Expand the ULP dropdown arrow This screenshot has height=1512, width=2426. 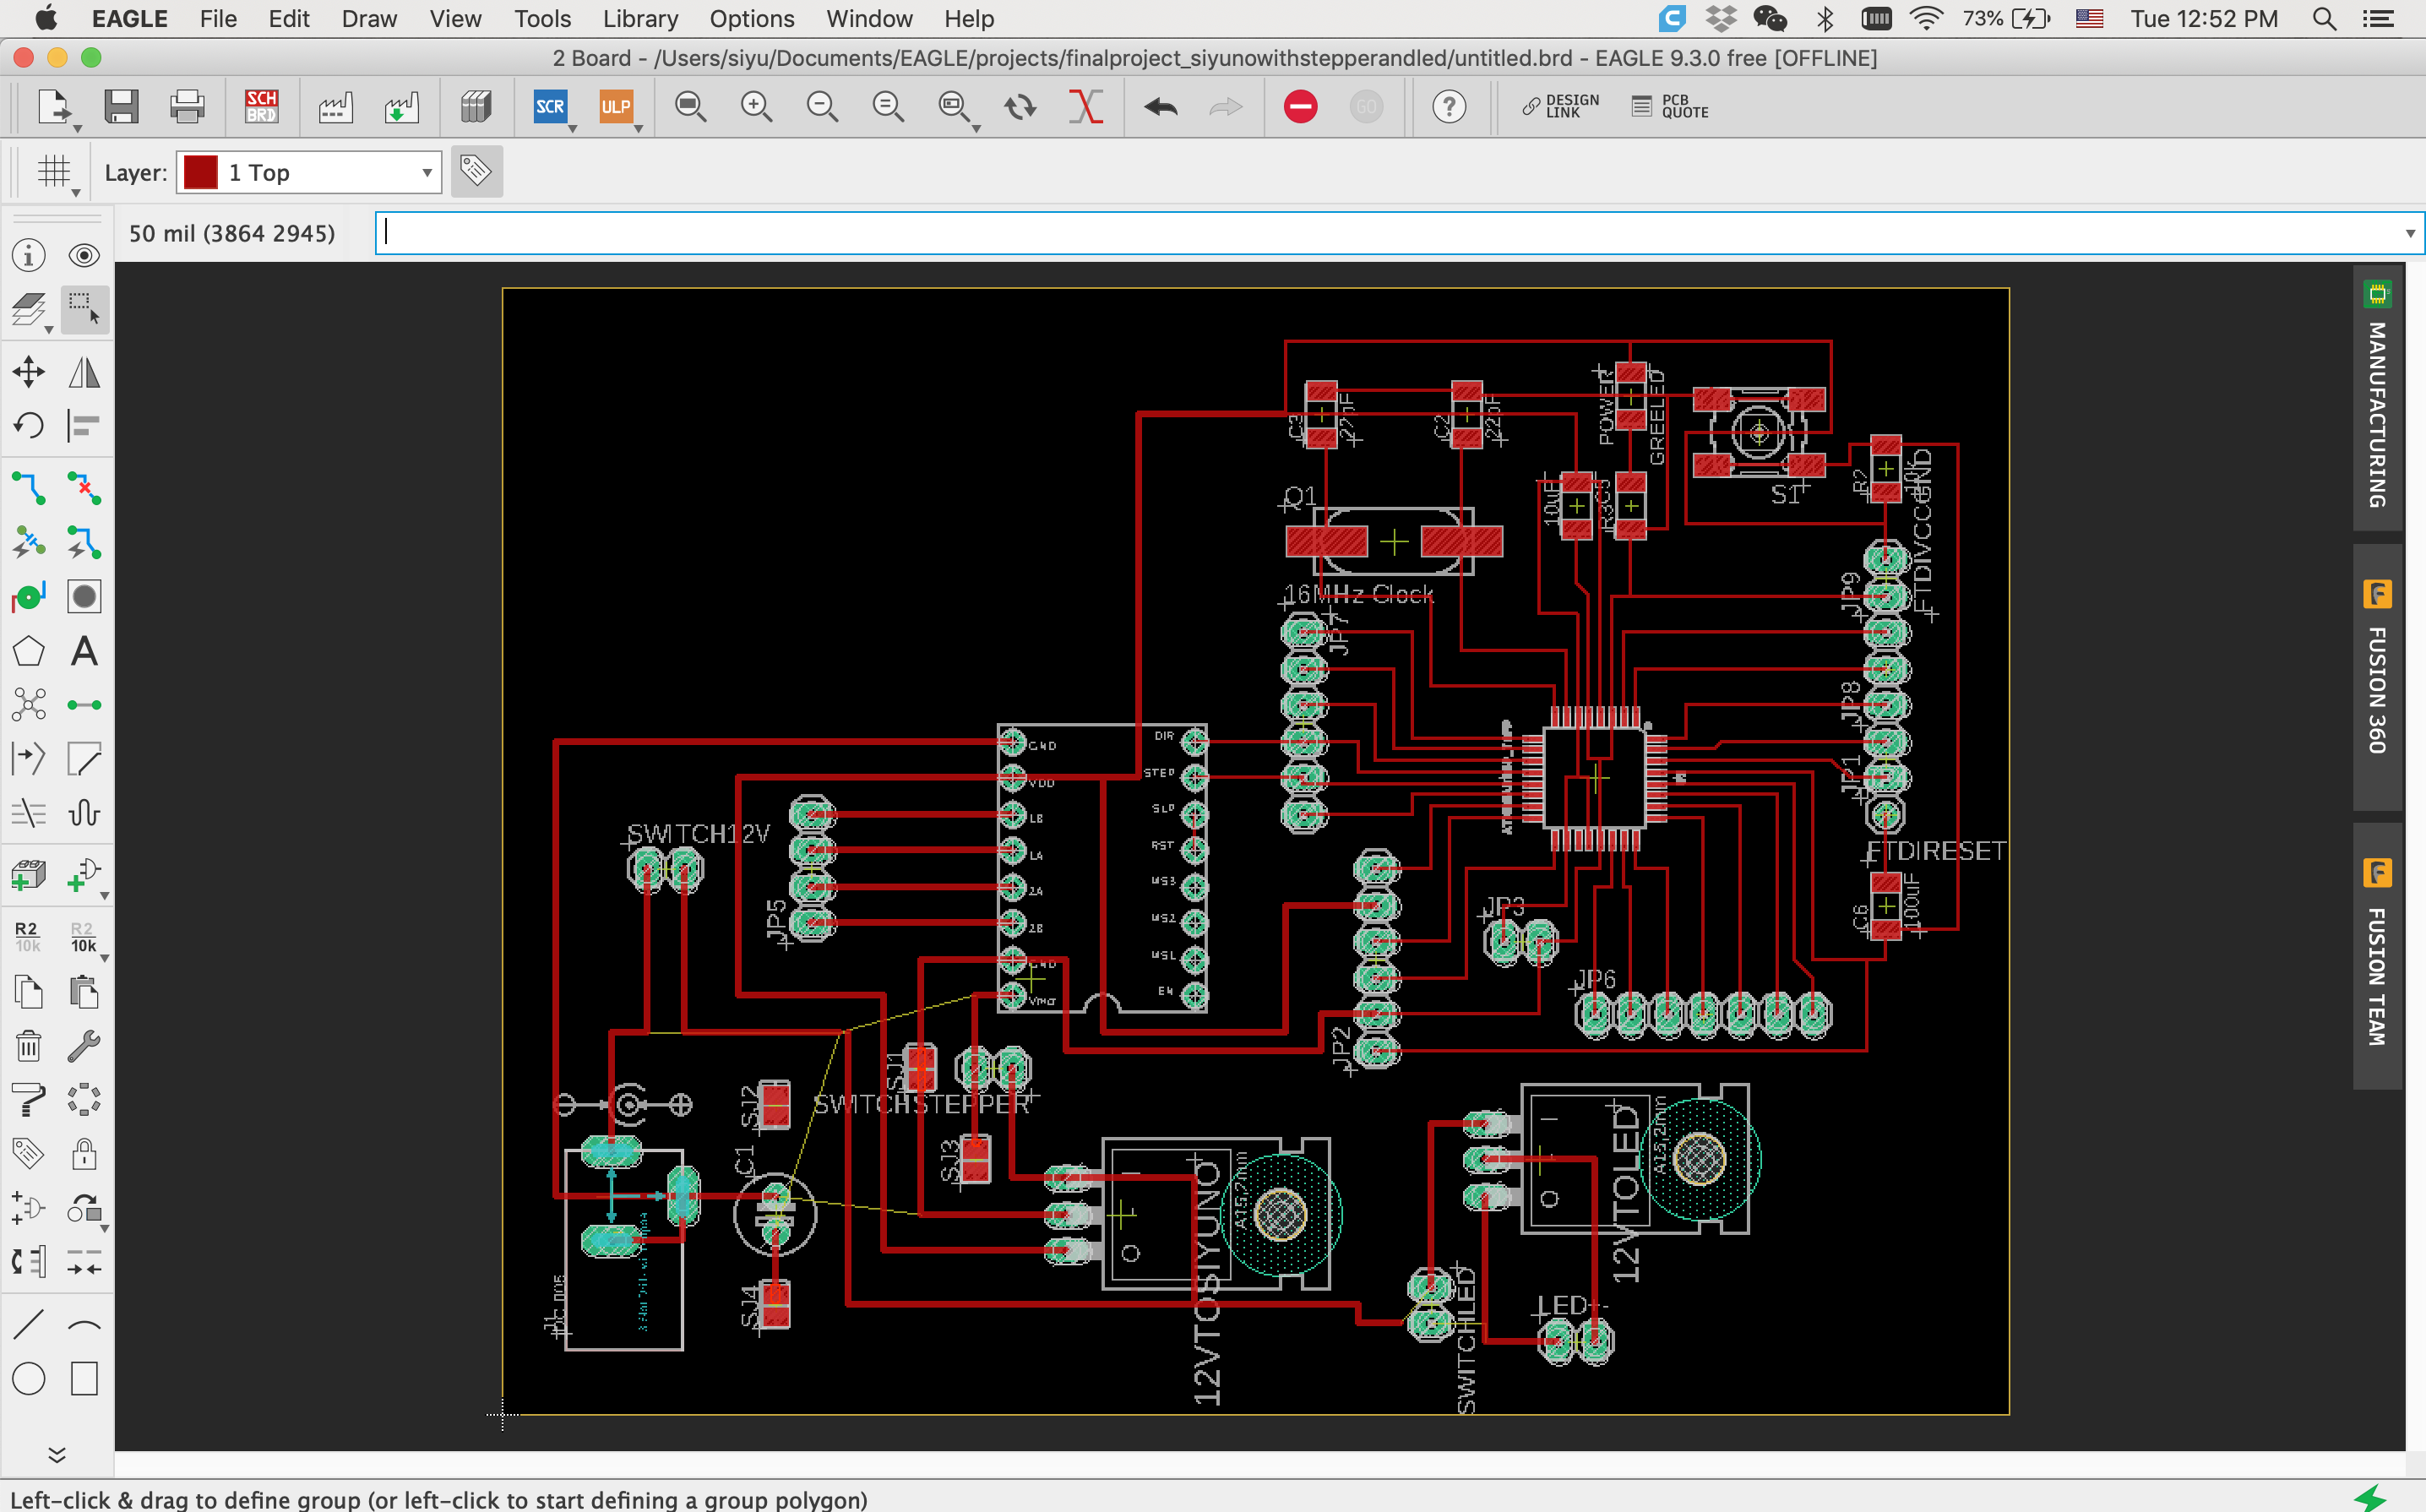638,129
